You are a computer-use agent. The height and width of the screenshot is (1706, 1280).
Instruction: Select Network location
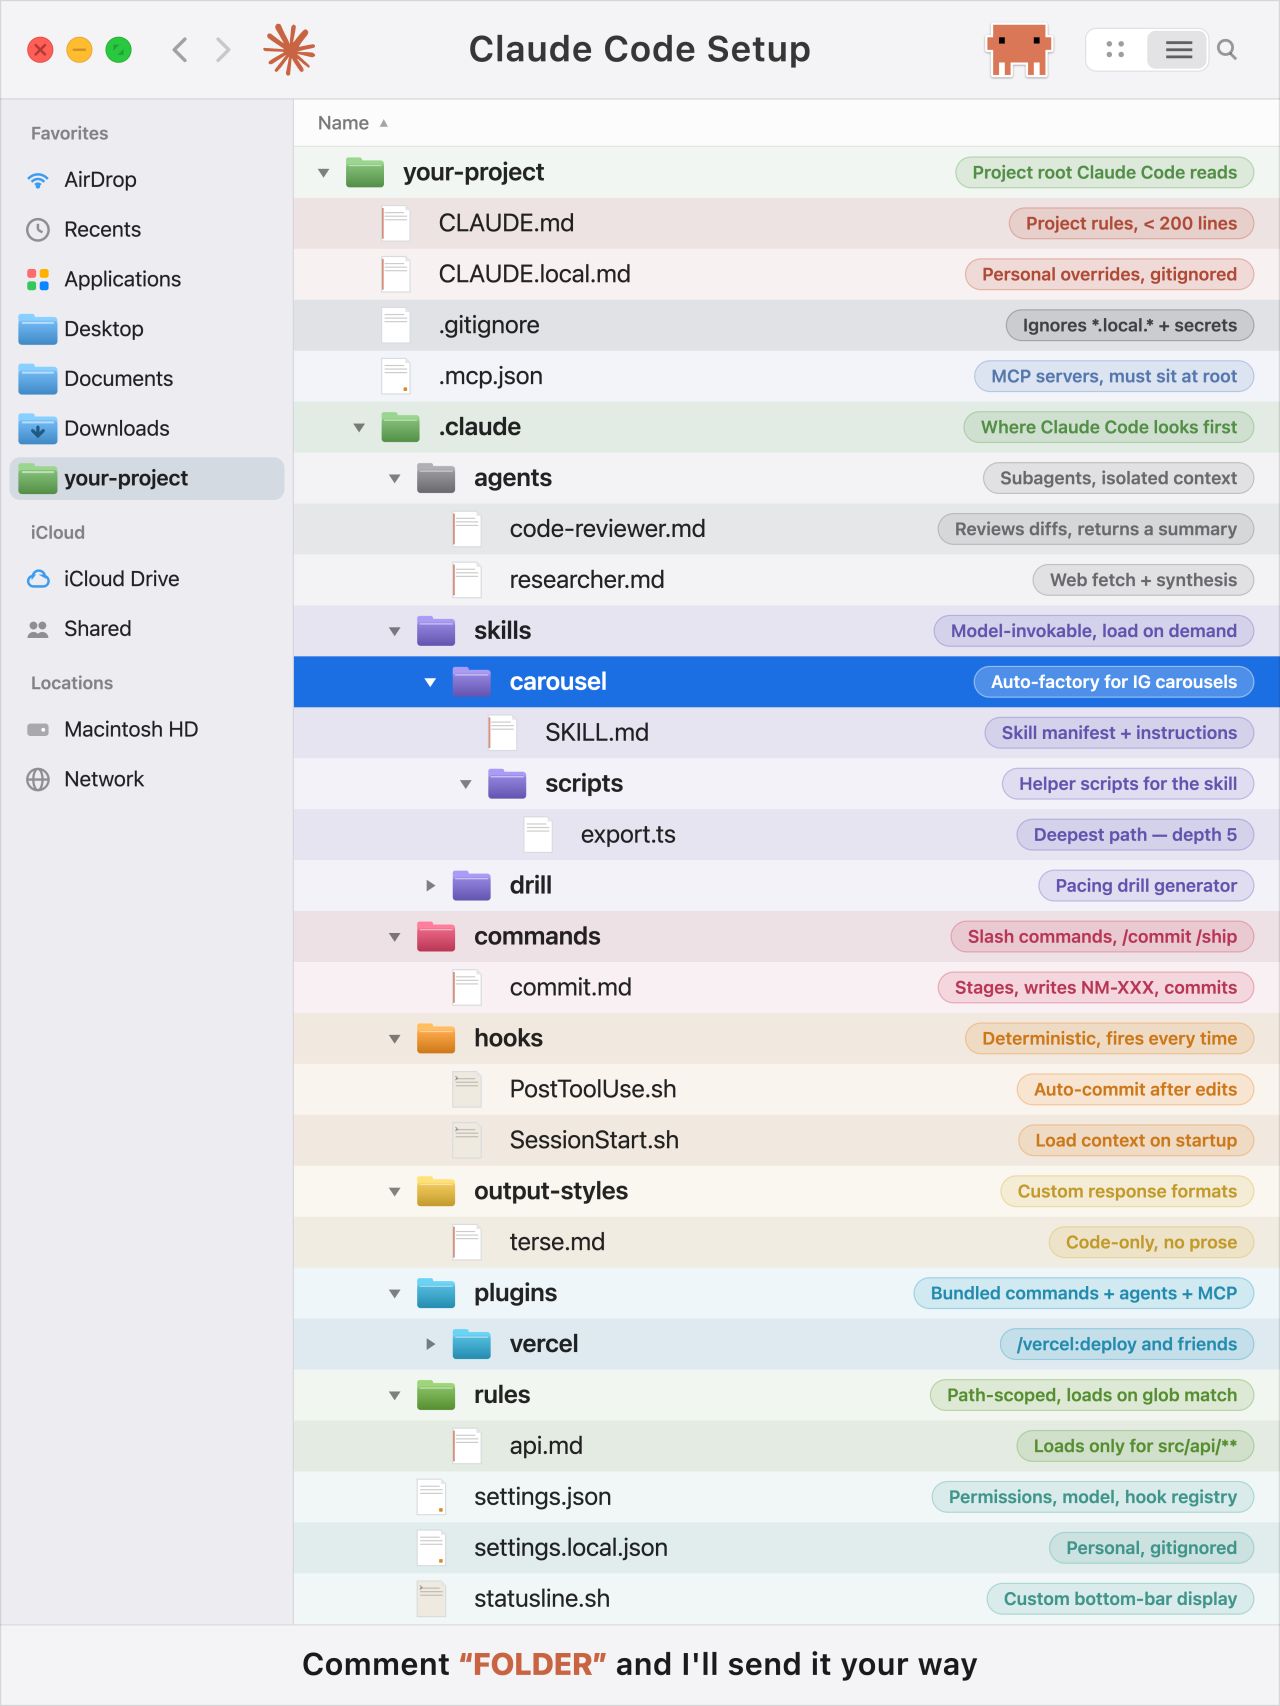(146, 779)
